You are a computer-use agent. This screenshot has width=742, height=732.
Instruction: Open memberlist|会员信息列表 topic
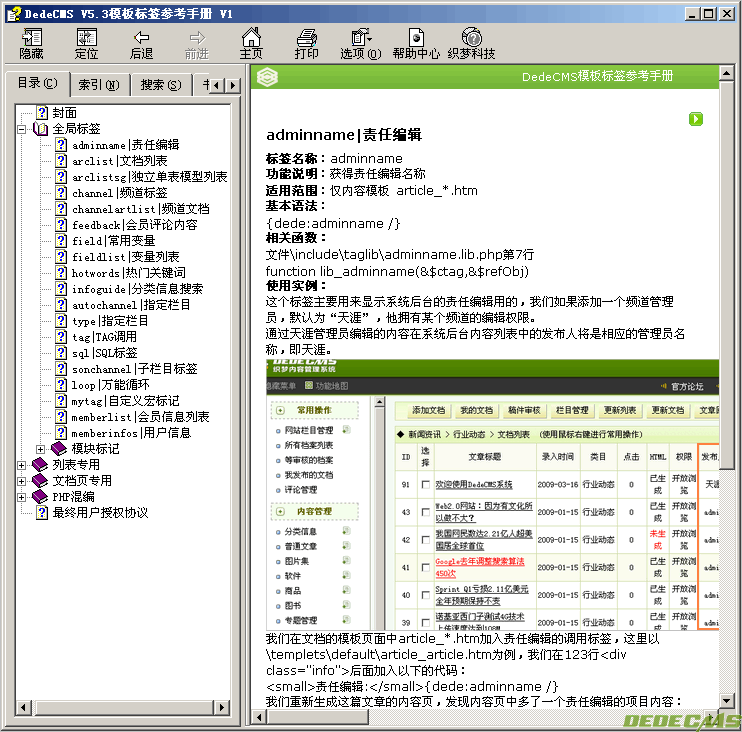point(140,417)
